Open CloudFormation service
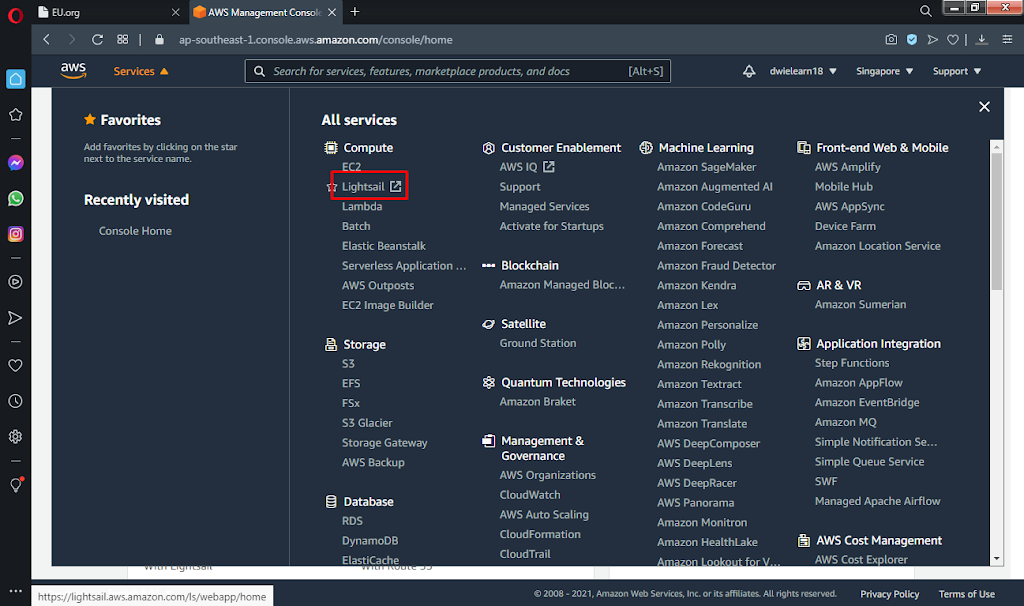The image size is (1024, 606). coord(539,534)
